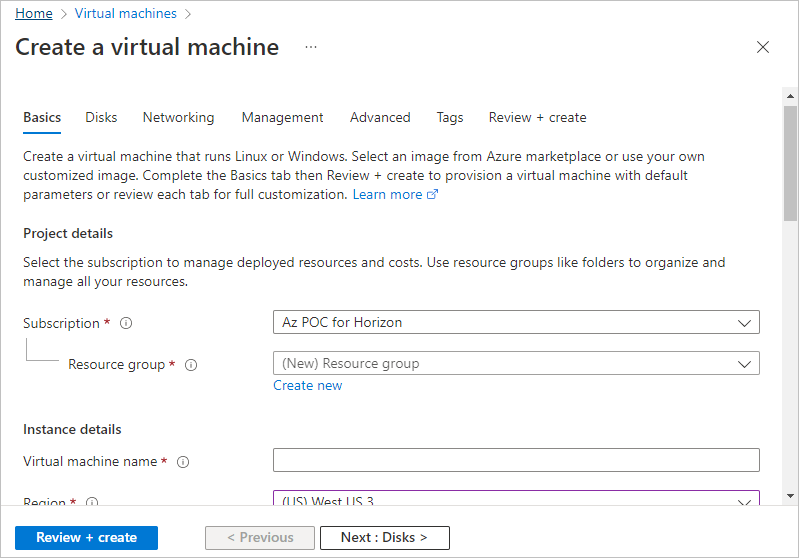Focus the Virtual machine name field
Image resolution: width=799 pixels, height=558 pixels.
[516, 460]
